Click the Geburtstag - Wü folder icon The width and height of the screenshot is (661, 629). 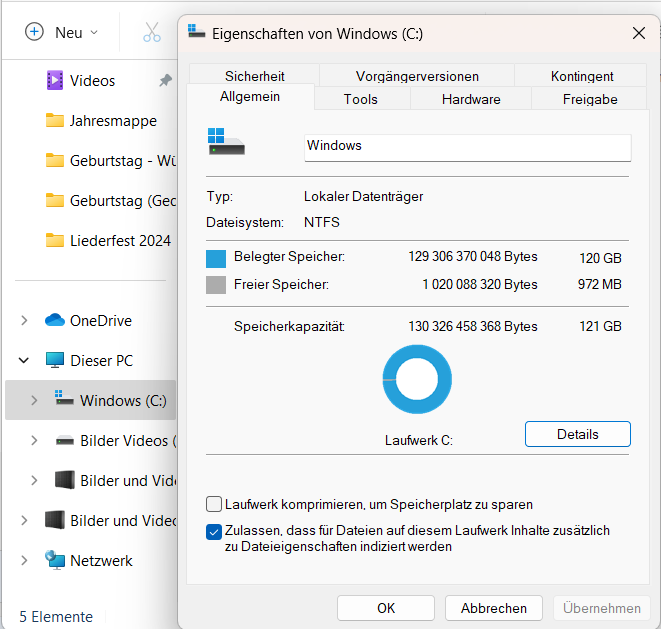[x=55, y=160]
